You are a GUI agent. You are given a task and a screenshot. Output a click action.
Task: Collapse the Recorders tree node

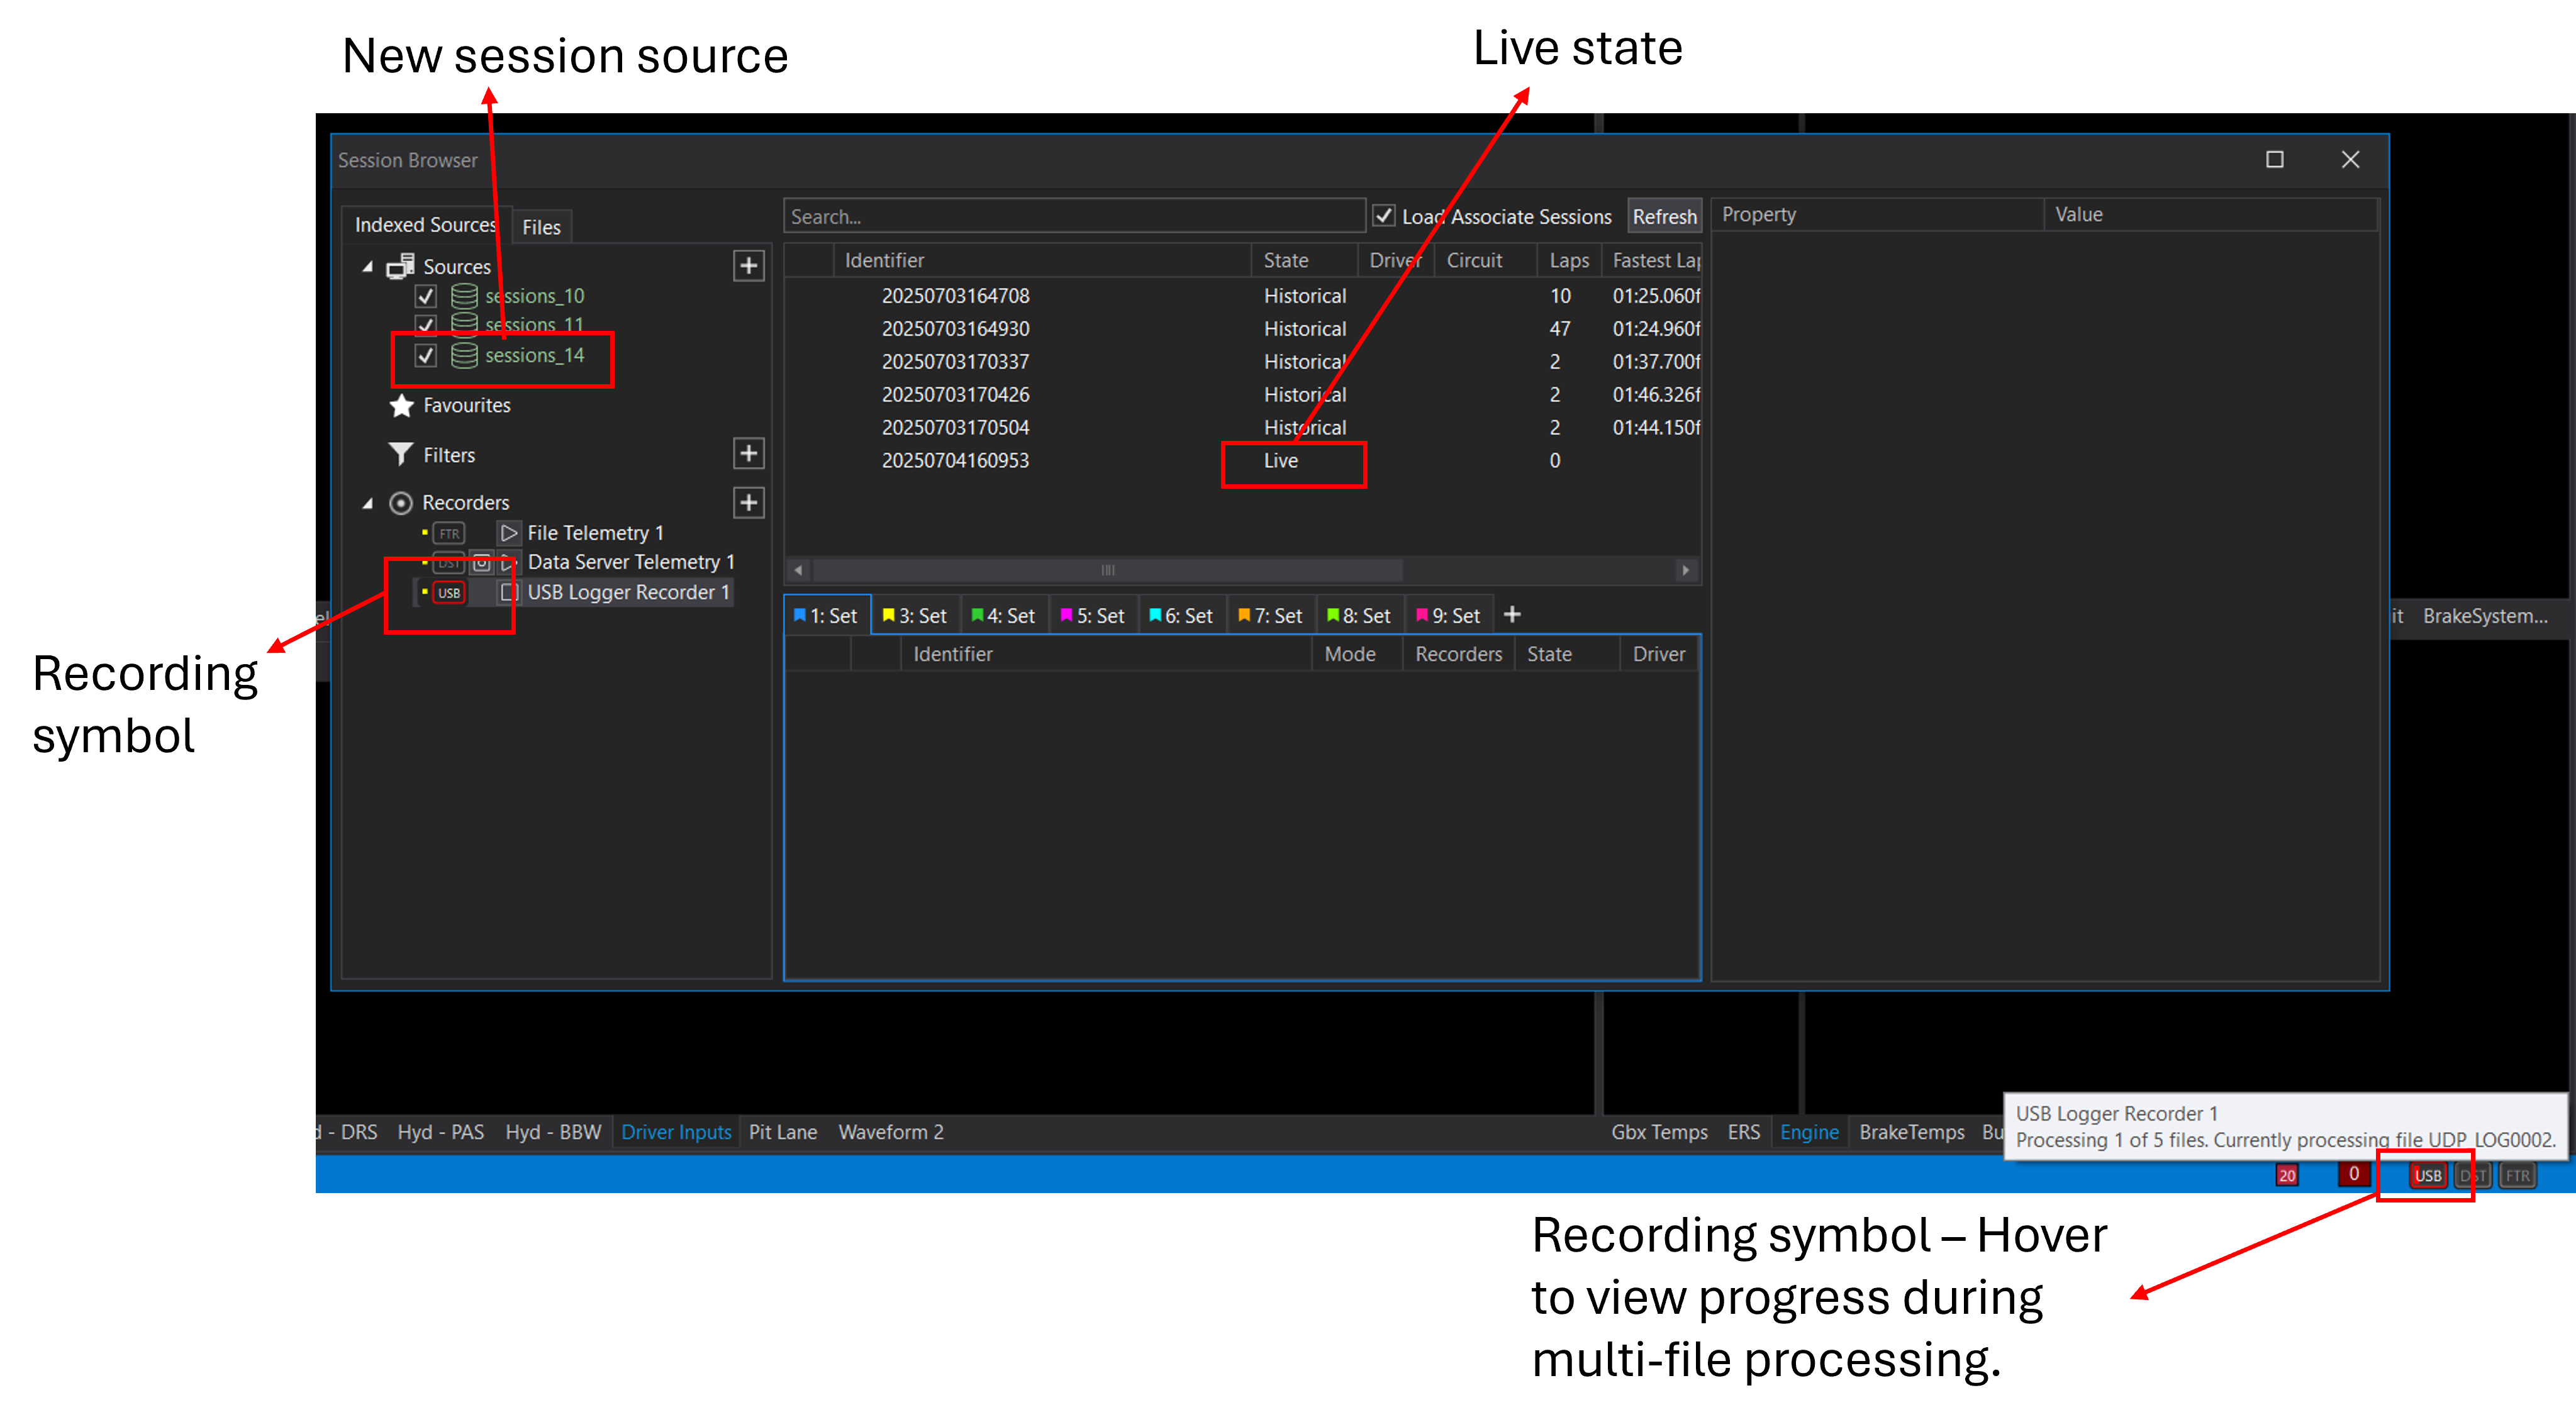368,503
